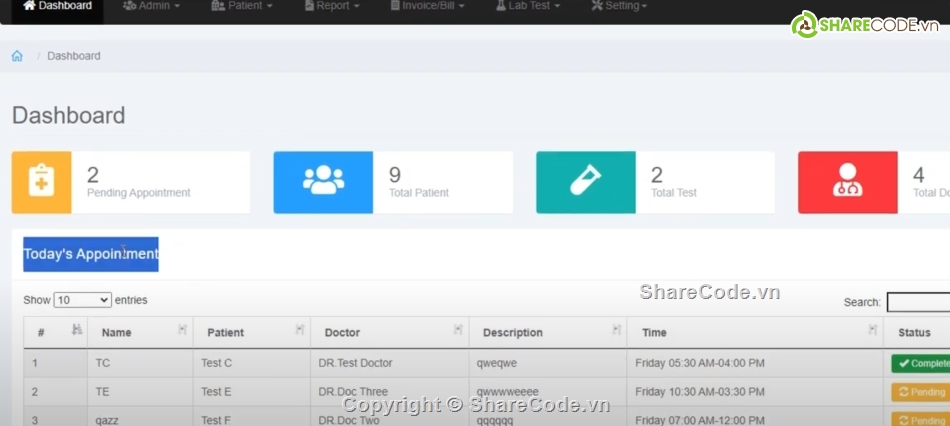The image size is (950, 426).
Task: Click the Total Test label
Action: pyautogui.click(x=674, y=193)
